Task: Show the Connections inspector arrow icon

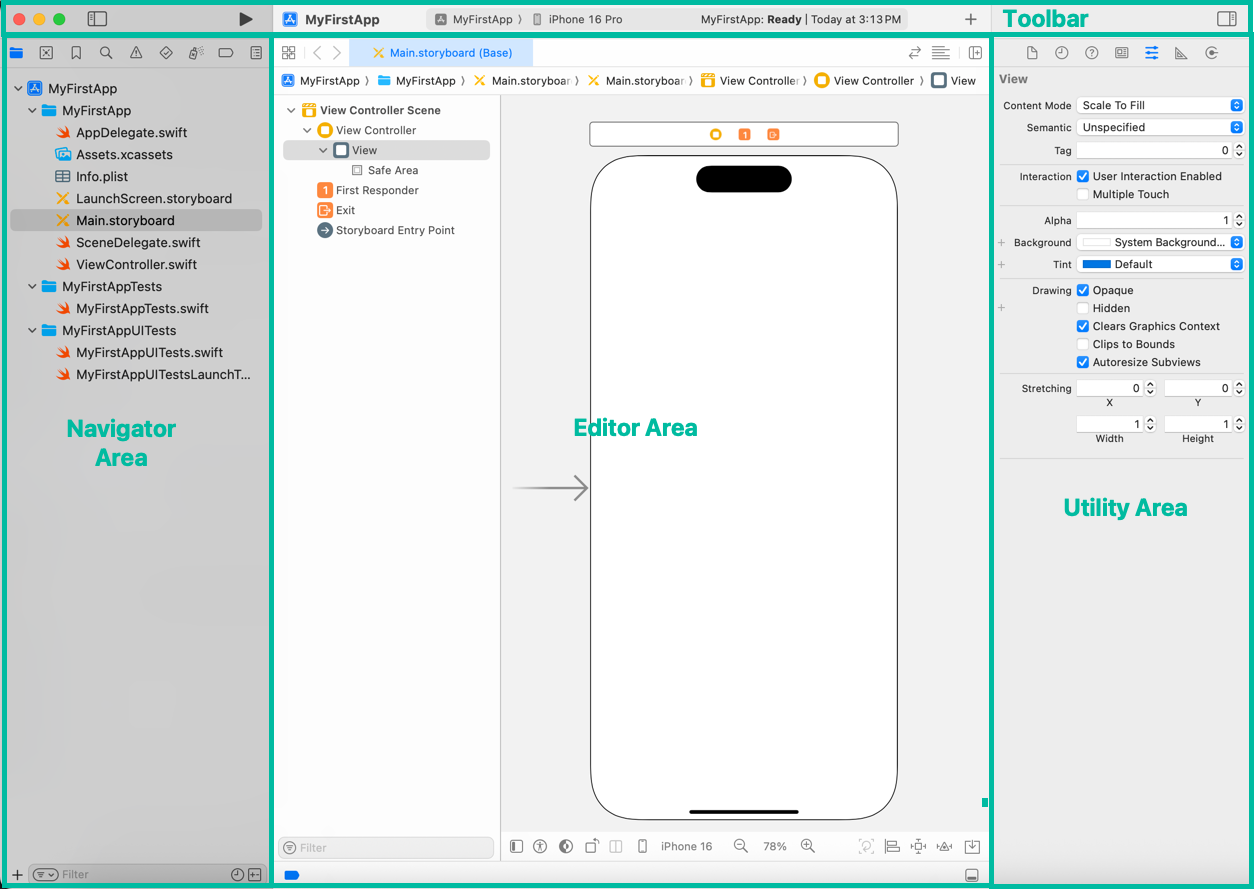Action: point(1211,53)
